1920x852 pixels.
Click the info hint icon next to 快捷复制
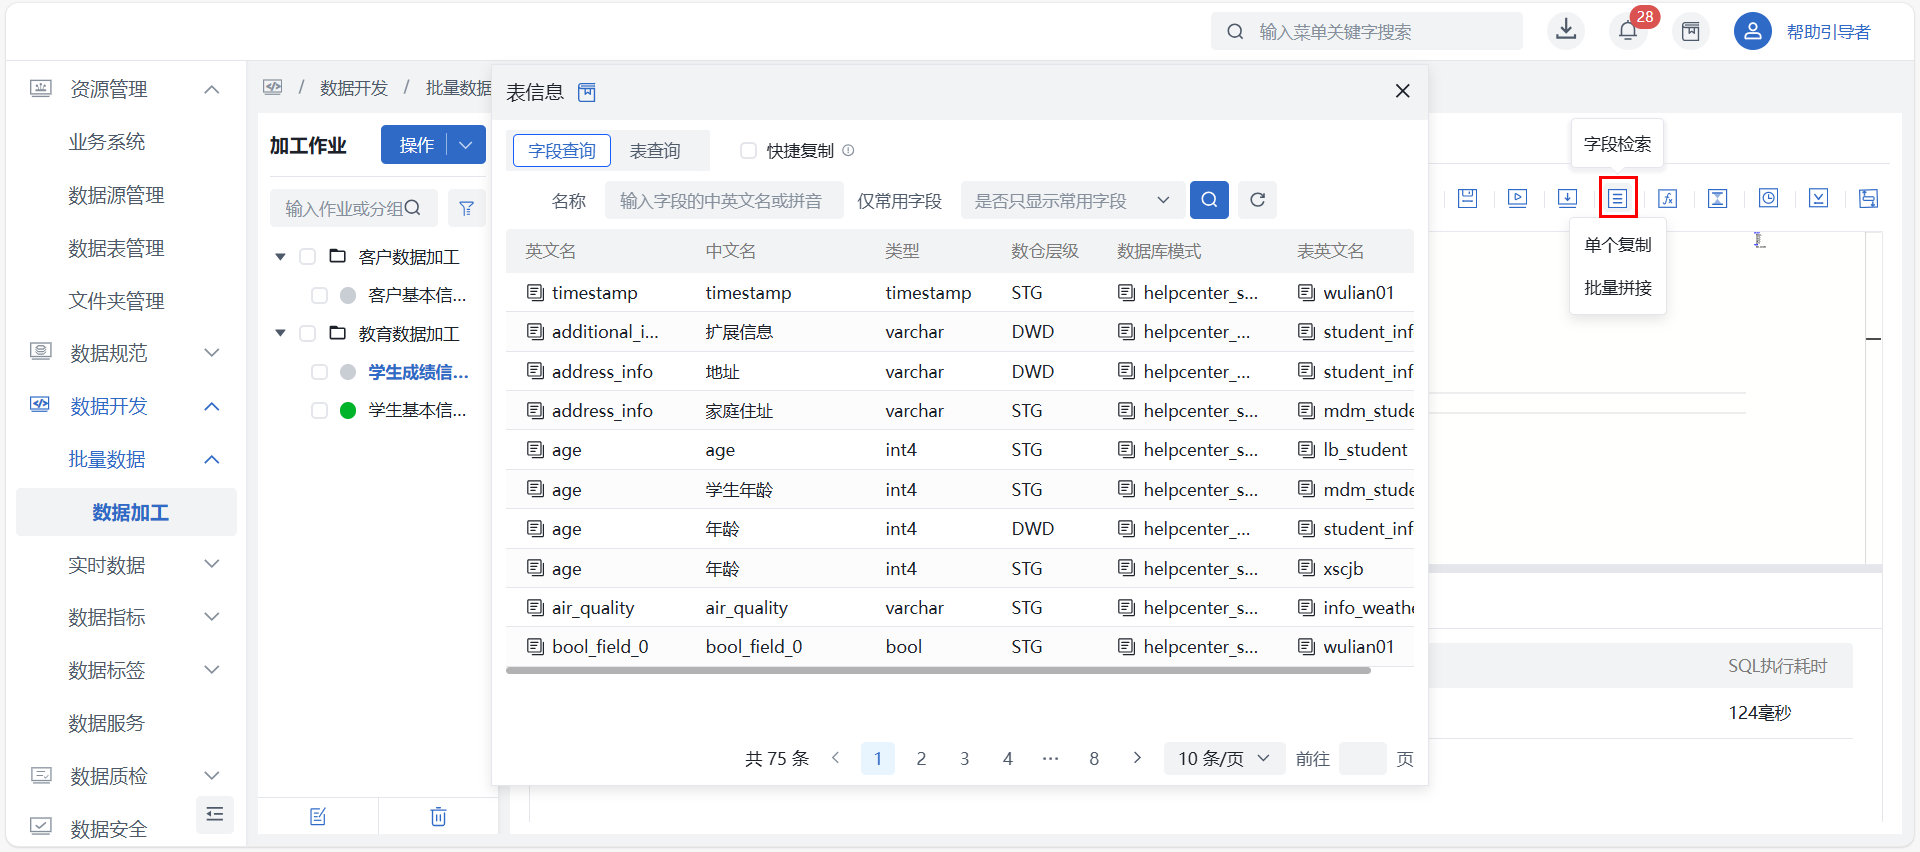pos(848,150)
